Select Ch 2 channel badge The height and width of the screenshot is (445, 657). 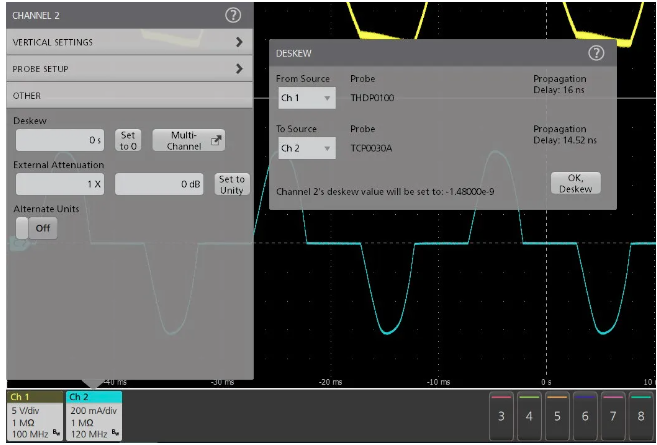(94, 416)
